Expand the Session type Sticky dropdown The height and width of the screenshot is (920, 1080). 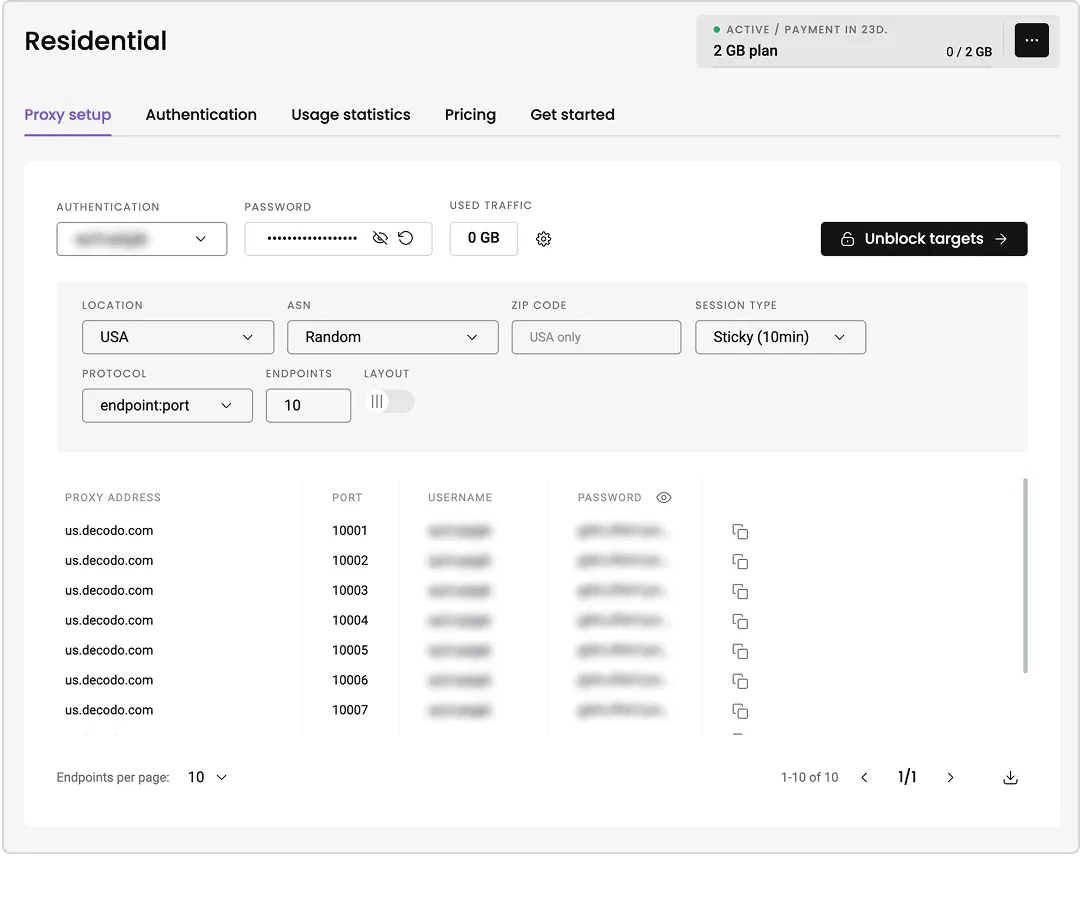click(x=780, y=337)
